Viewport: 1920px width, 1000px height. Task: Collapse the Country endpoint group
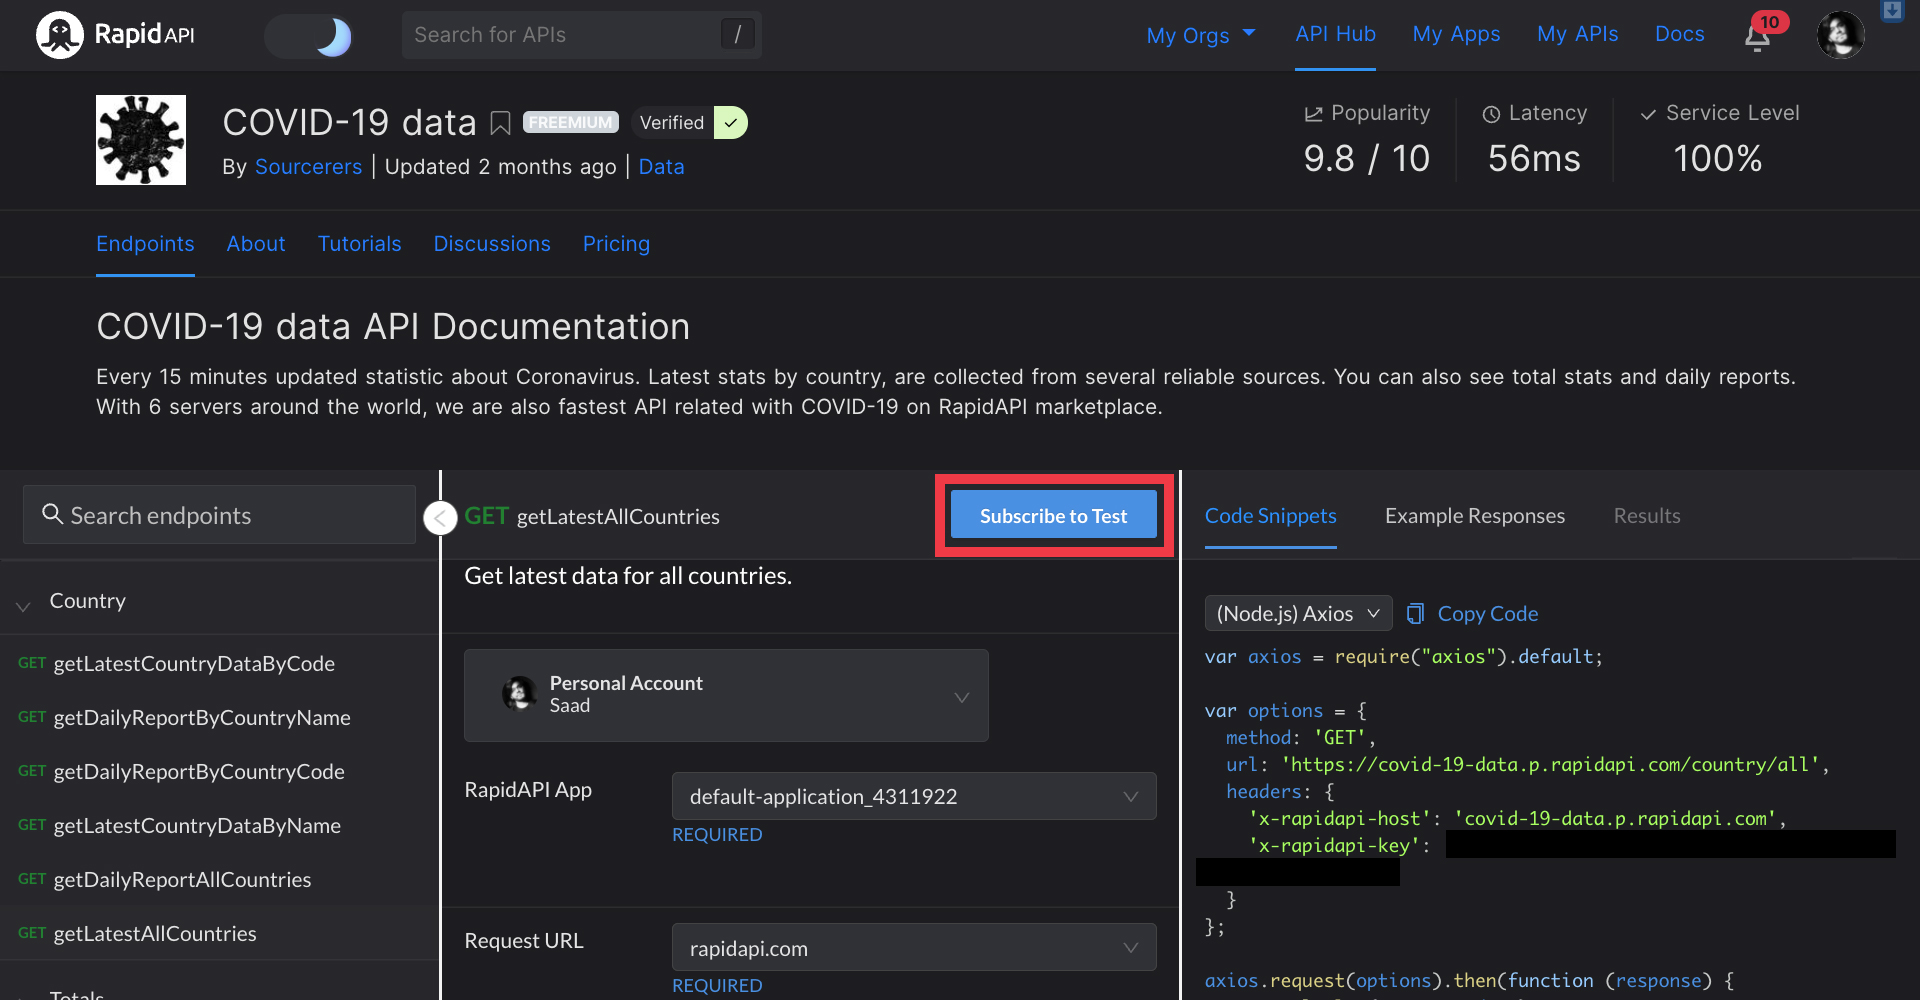click(x=23, y=606)
